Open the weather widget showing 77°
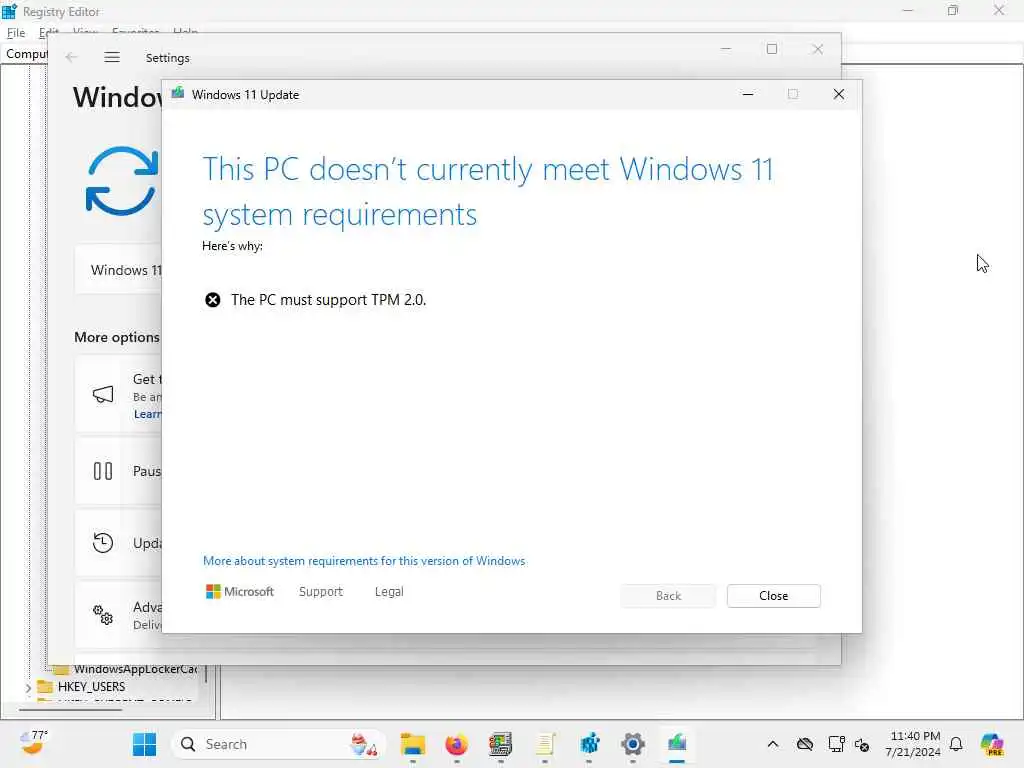The image size is (1024, 768). click(x=33, y=743)
